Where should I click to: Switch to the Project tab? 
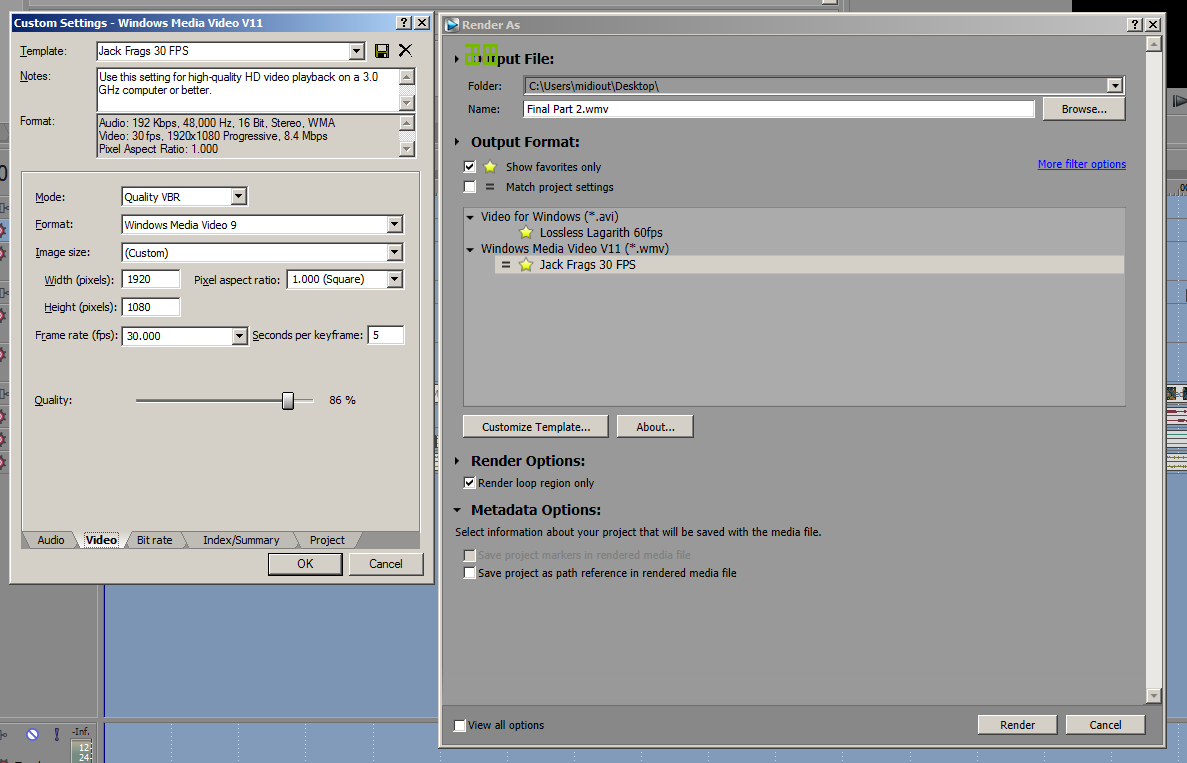tap(327, 540)
